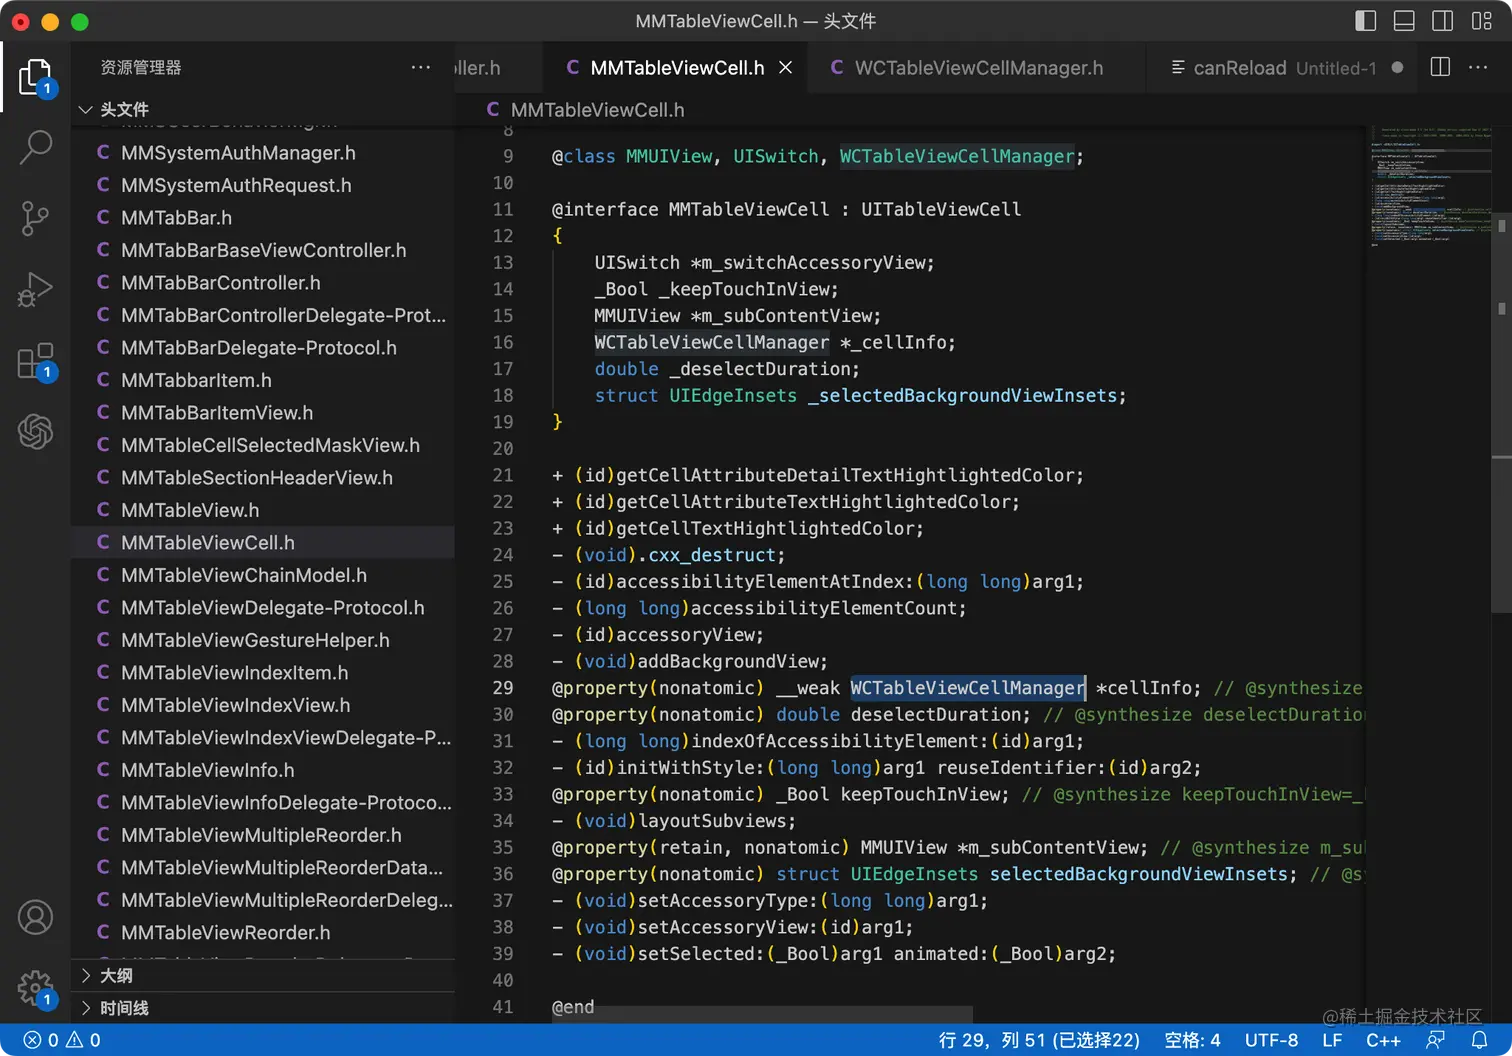Open the ChatGPT extension panel
Image resolution: width=1512 pixels, height=1056 pixels.
click(36, 432)
